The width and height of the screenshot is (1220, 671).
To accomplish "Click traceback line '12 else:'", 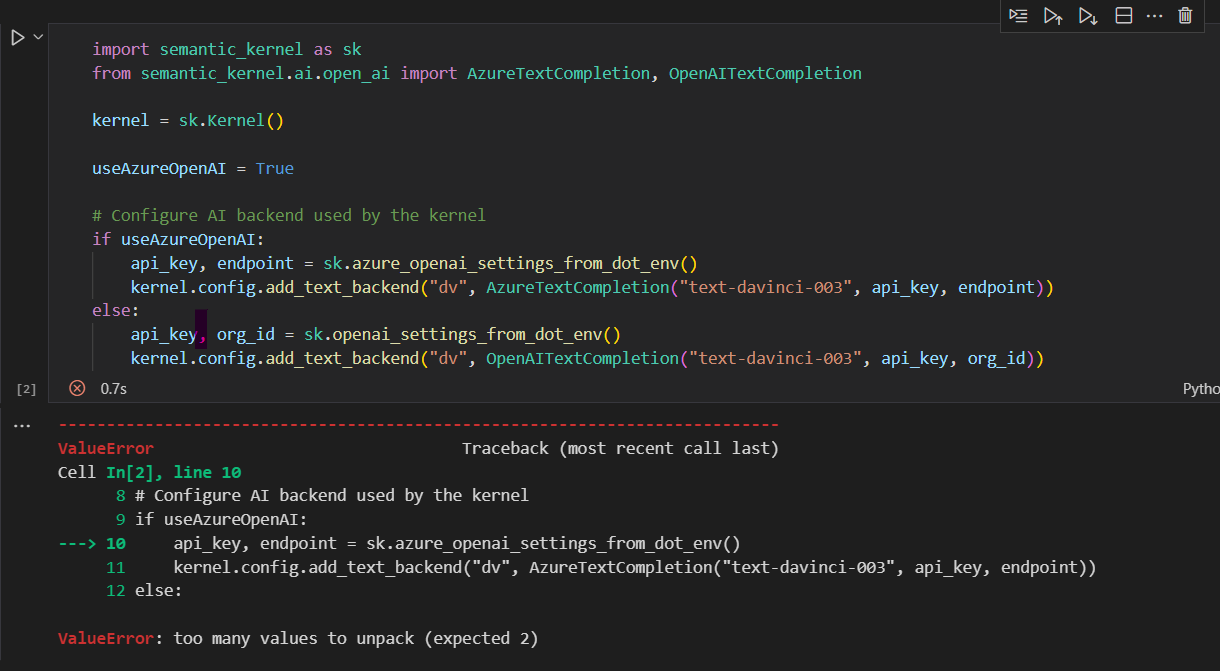I will (x=144, y=591).
